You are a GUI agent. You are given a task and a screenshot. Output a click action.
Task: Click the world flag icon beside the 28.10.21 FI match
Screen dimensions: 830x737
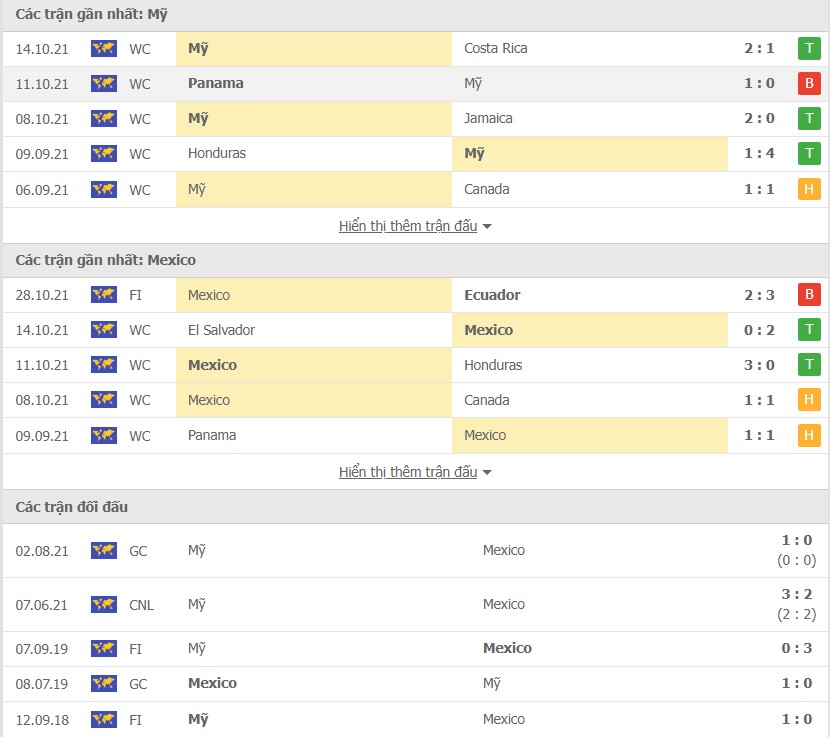coord(104,295)
